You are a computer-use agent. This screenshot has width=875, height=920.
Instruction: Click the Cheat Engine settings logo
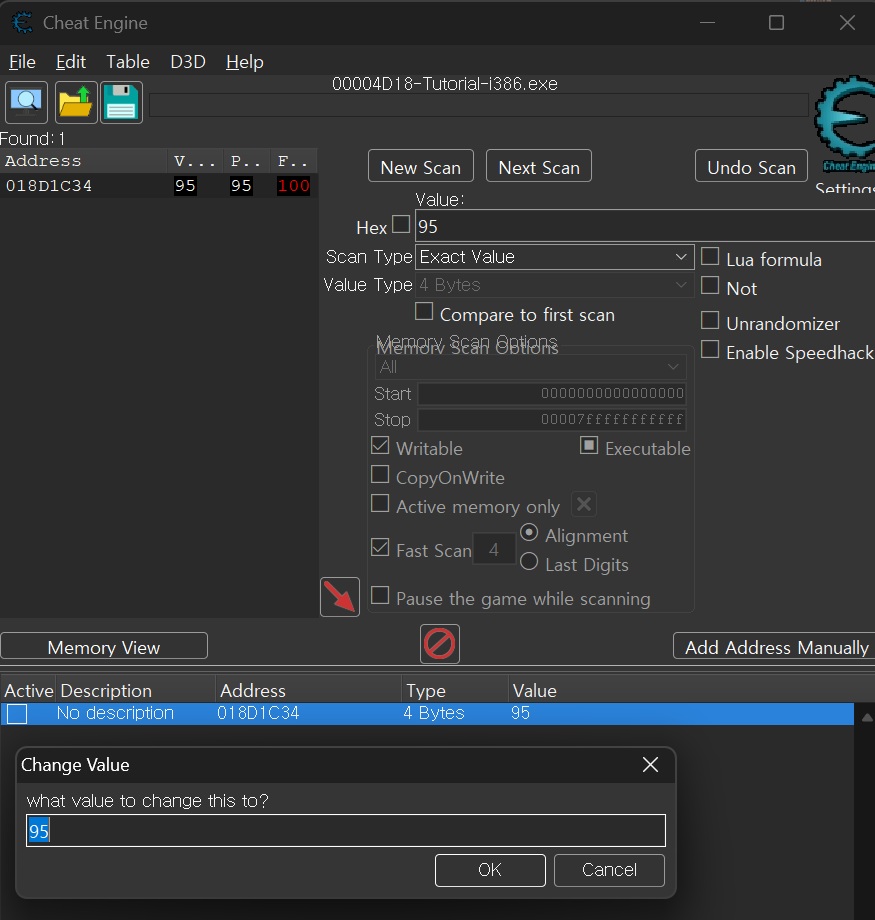pos(845,130)
